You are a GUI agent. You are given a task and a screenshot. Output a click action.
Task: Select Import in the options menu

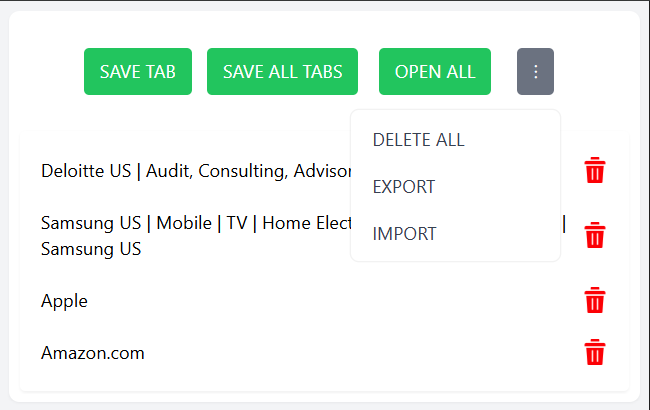(404, 234)
